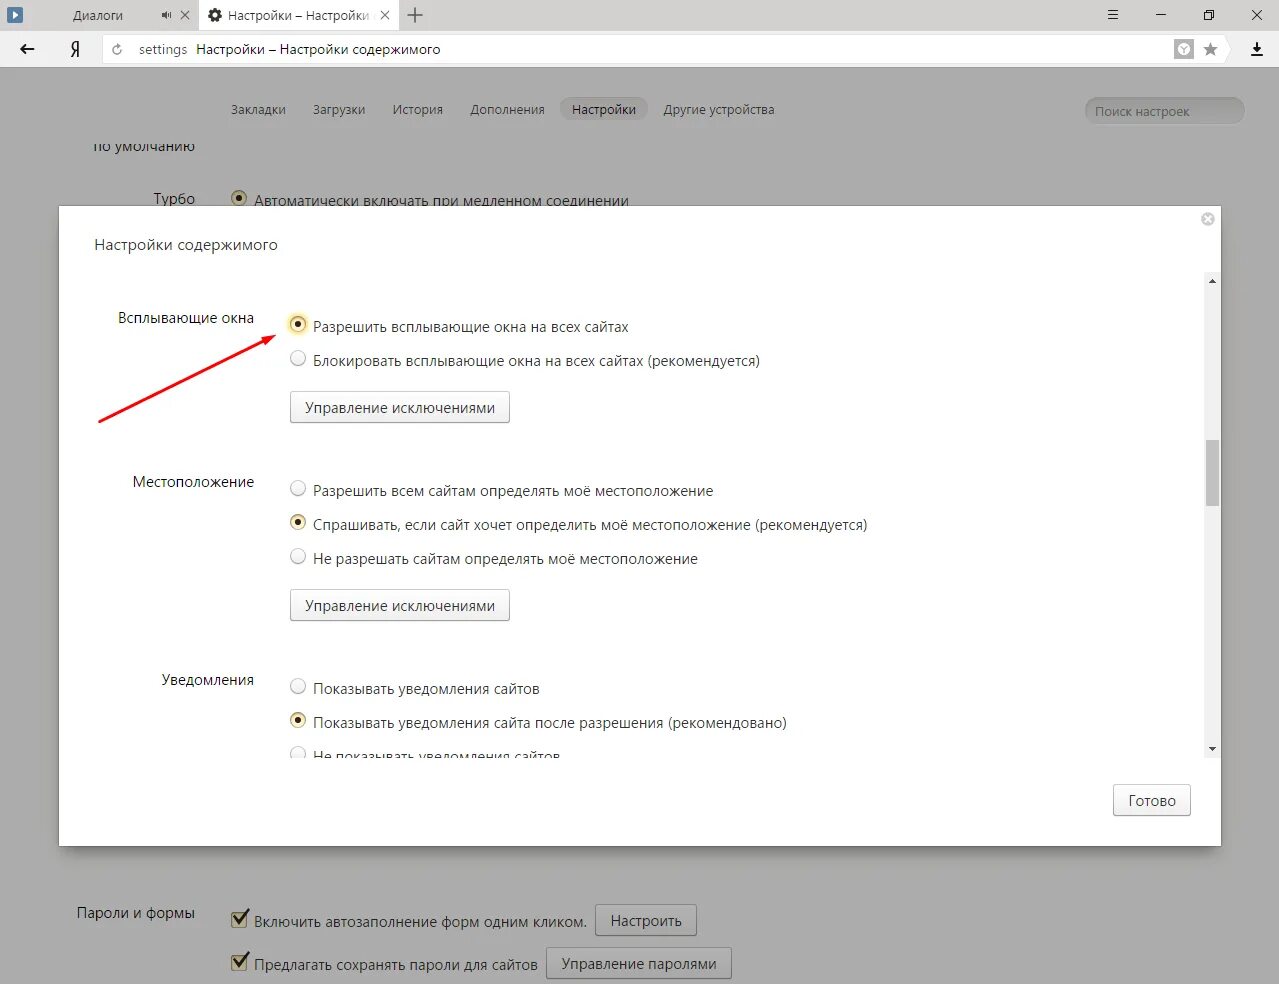Click Настроить autofill button
The image size is (1279, 984).
point(646,920)
